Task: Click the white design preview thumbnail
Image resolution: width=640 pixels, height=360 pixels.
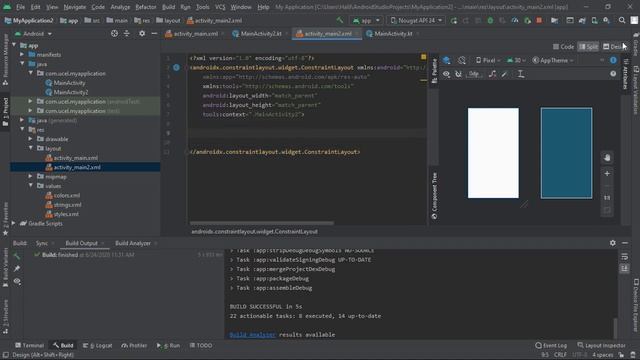Action: coord(493,153)
